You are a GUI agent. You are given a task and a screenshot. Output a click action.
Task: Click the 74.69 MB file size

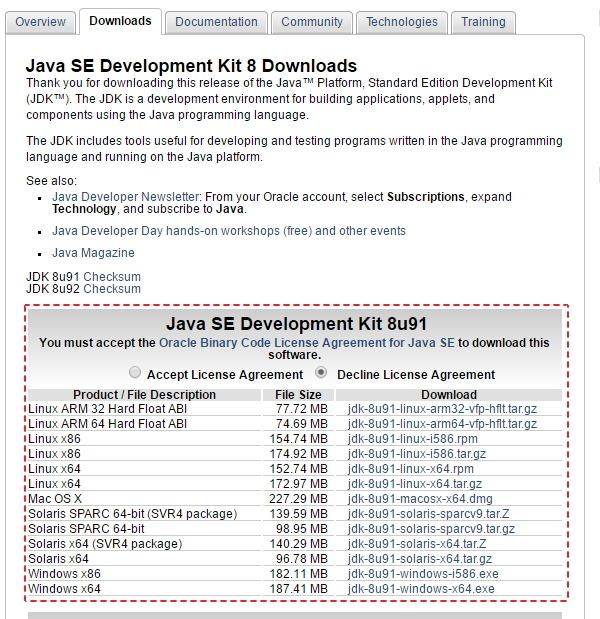pos(302,424)
